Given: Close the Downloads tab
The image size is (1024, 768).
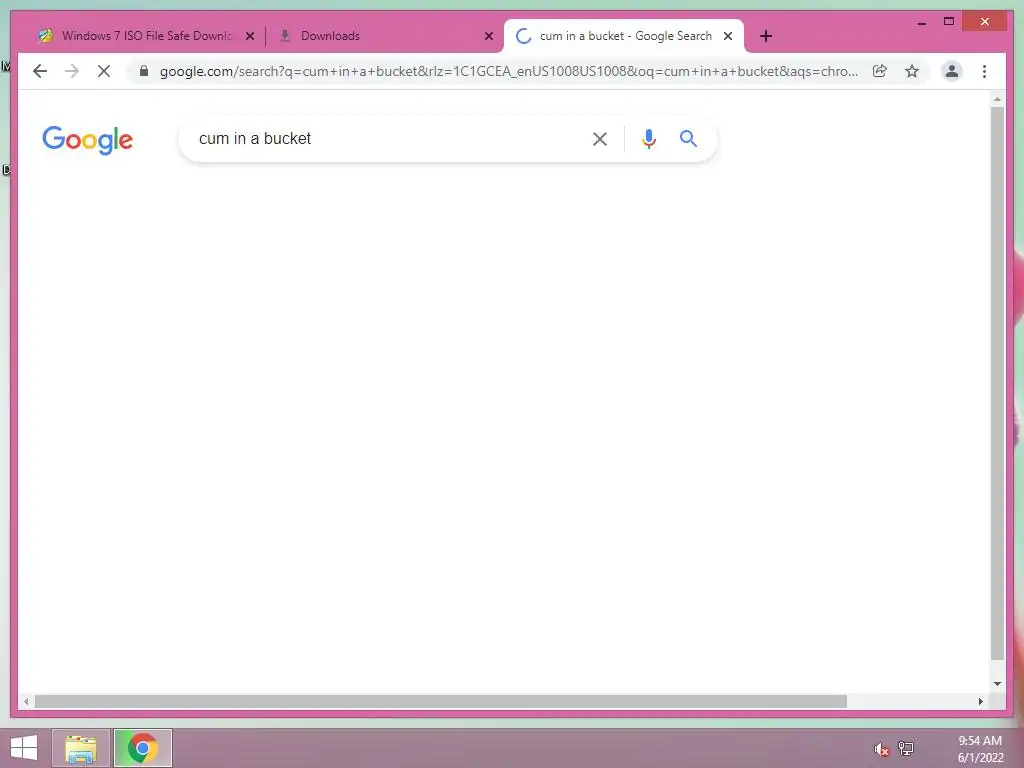Looking at the screenshot, I should click(x=488, y=36).
